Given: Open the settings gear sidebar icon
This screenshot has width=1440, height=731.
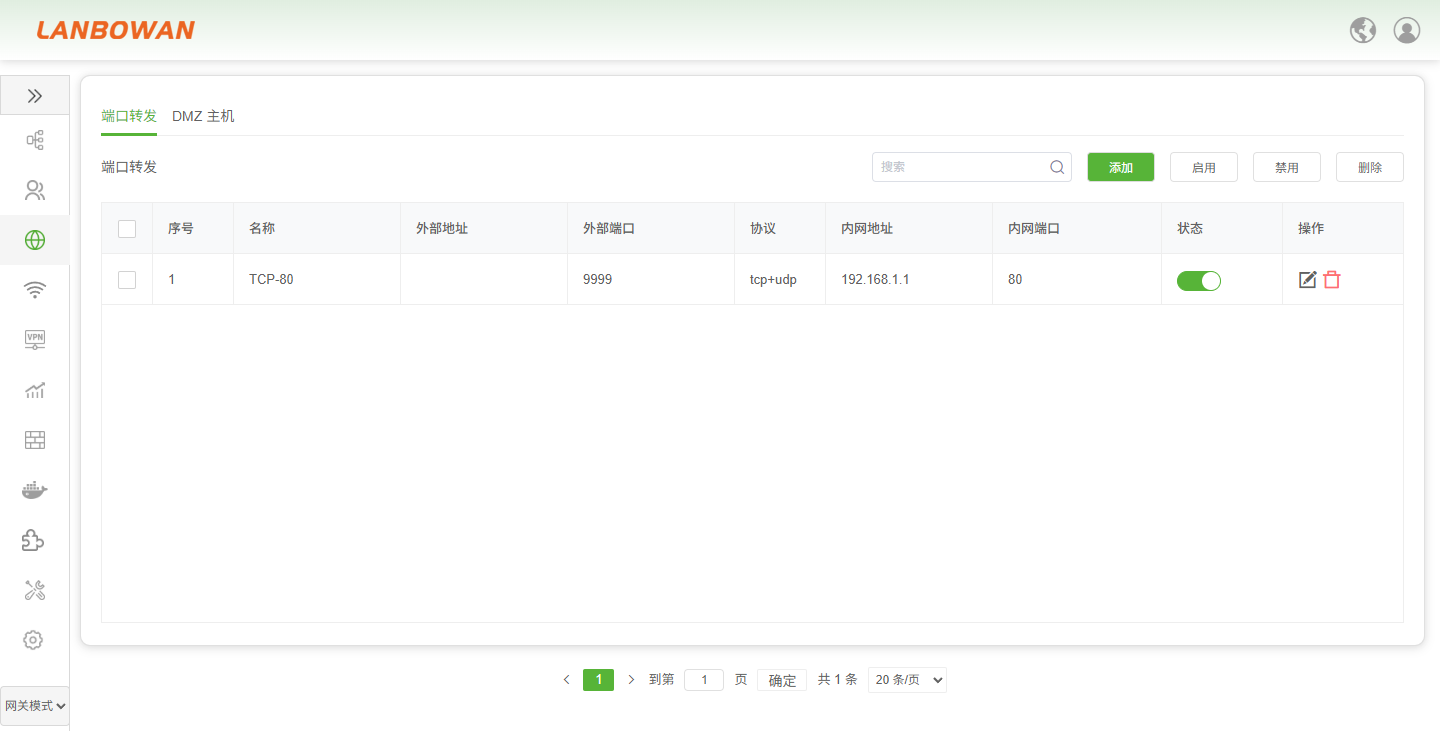Looking at the screenshot, I should pyautogui.click(x=33, y=640).
